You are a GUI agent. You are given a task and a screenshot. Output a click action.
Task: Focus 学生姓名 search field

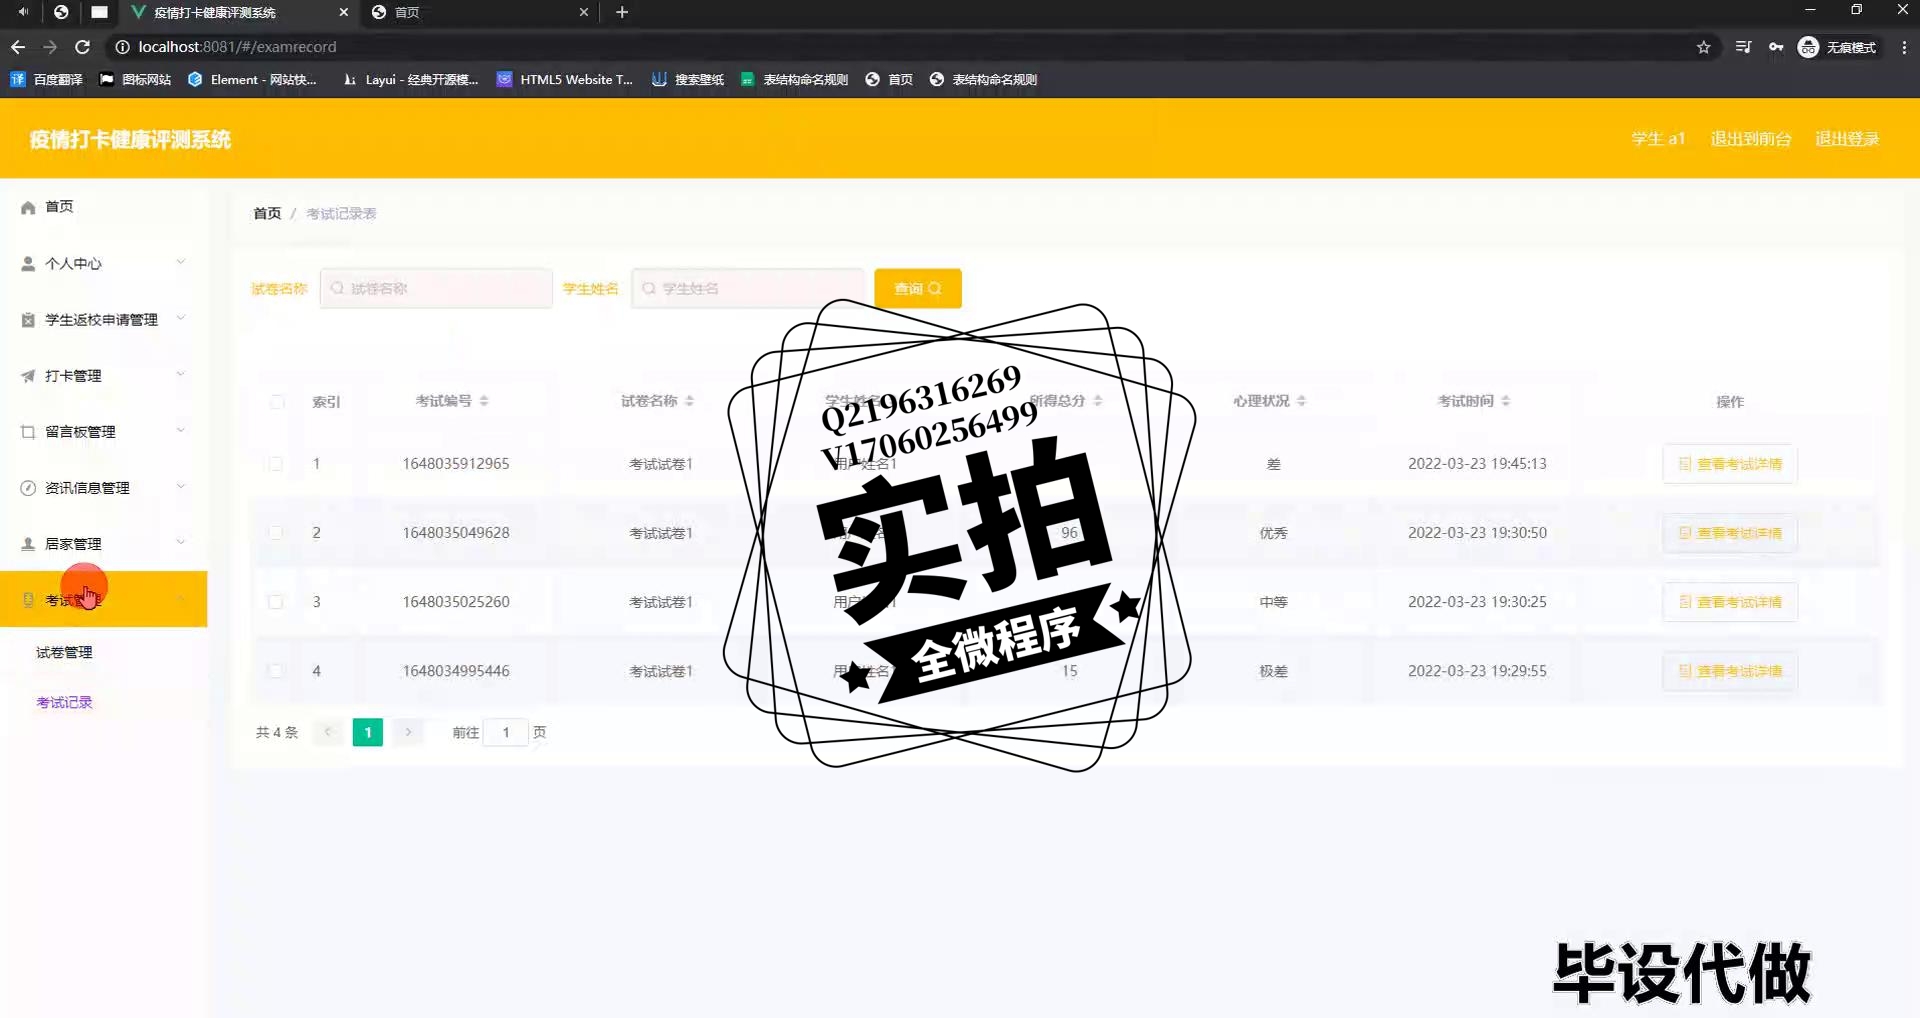[747, 288]
